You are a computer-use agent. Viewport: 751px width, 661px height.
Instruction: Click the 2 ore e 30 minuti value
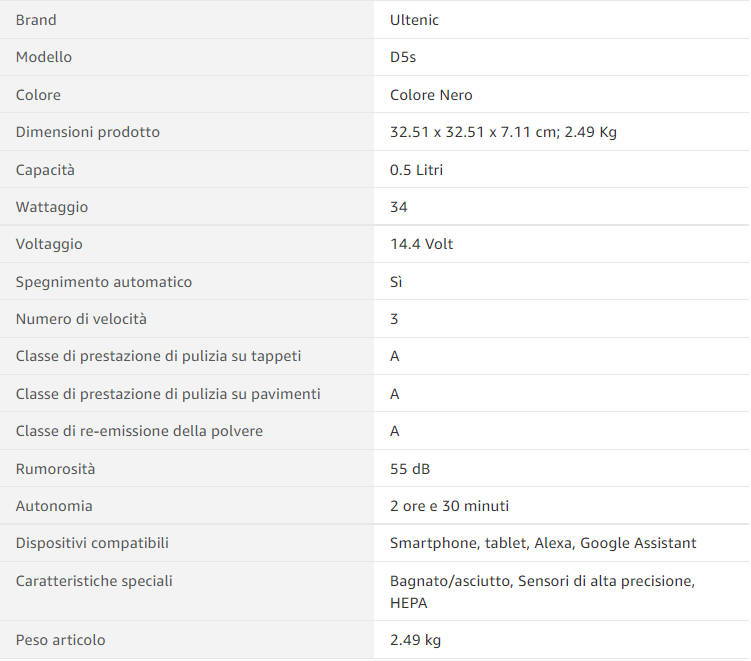click(449, 506)
